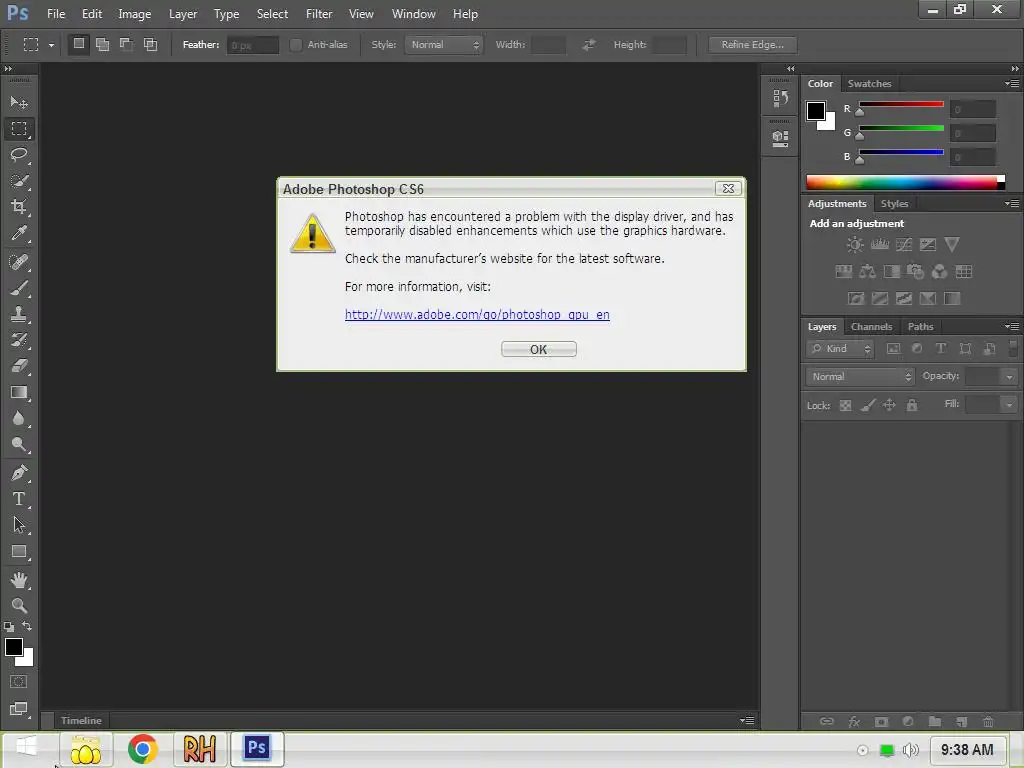Open the History panel icon
Viewport: 1024px width, 768px height.
tap(780, 99)
